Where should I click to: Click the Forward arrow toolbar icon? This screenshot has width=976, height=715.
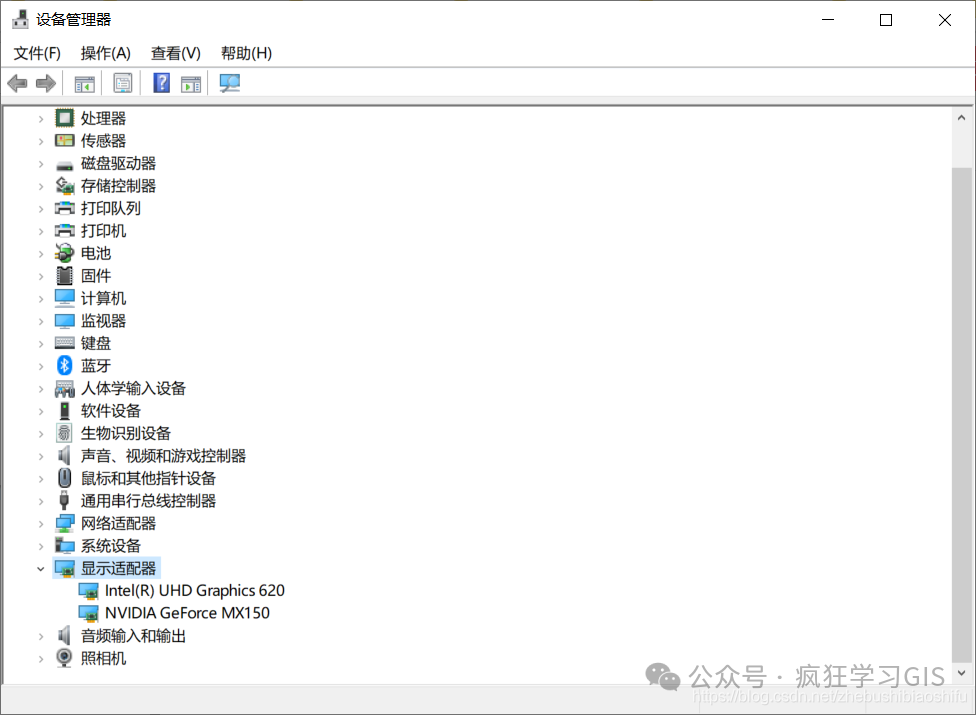(x=45, y=83)
